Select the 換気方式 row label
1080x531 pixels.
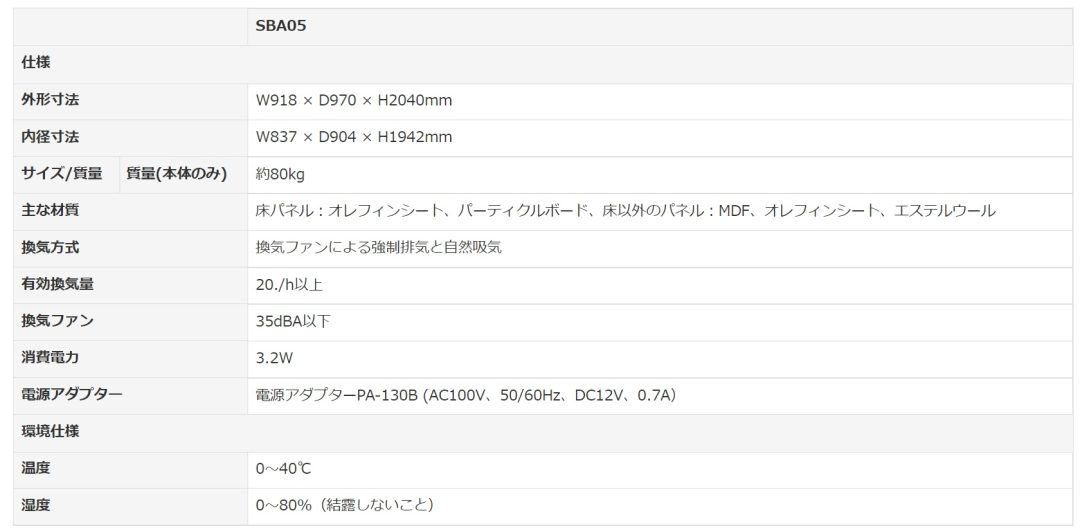[50, 247]
